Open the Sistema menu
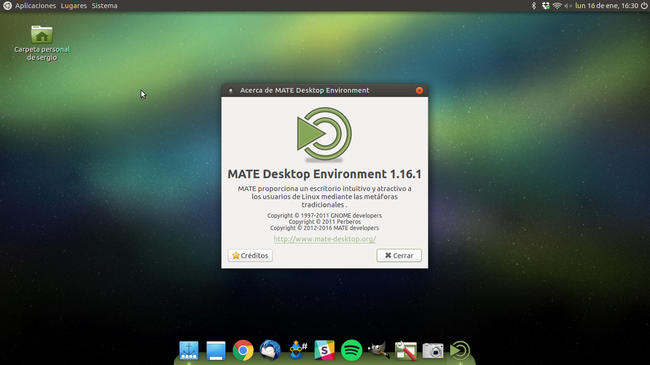The width and height of the screenshot is (650, 365). (104, 6)
